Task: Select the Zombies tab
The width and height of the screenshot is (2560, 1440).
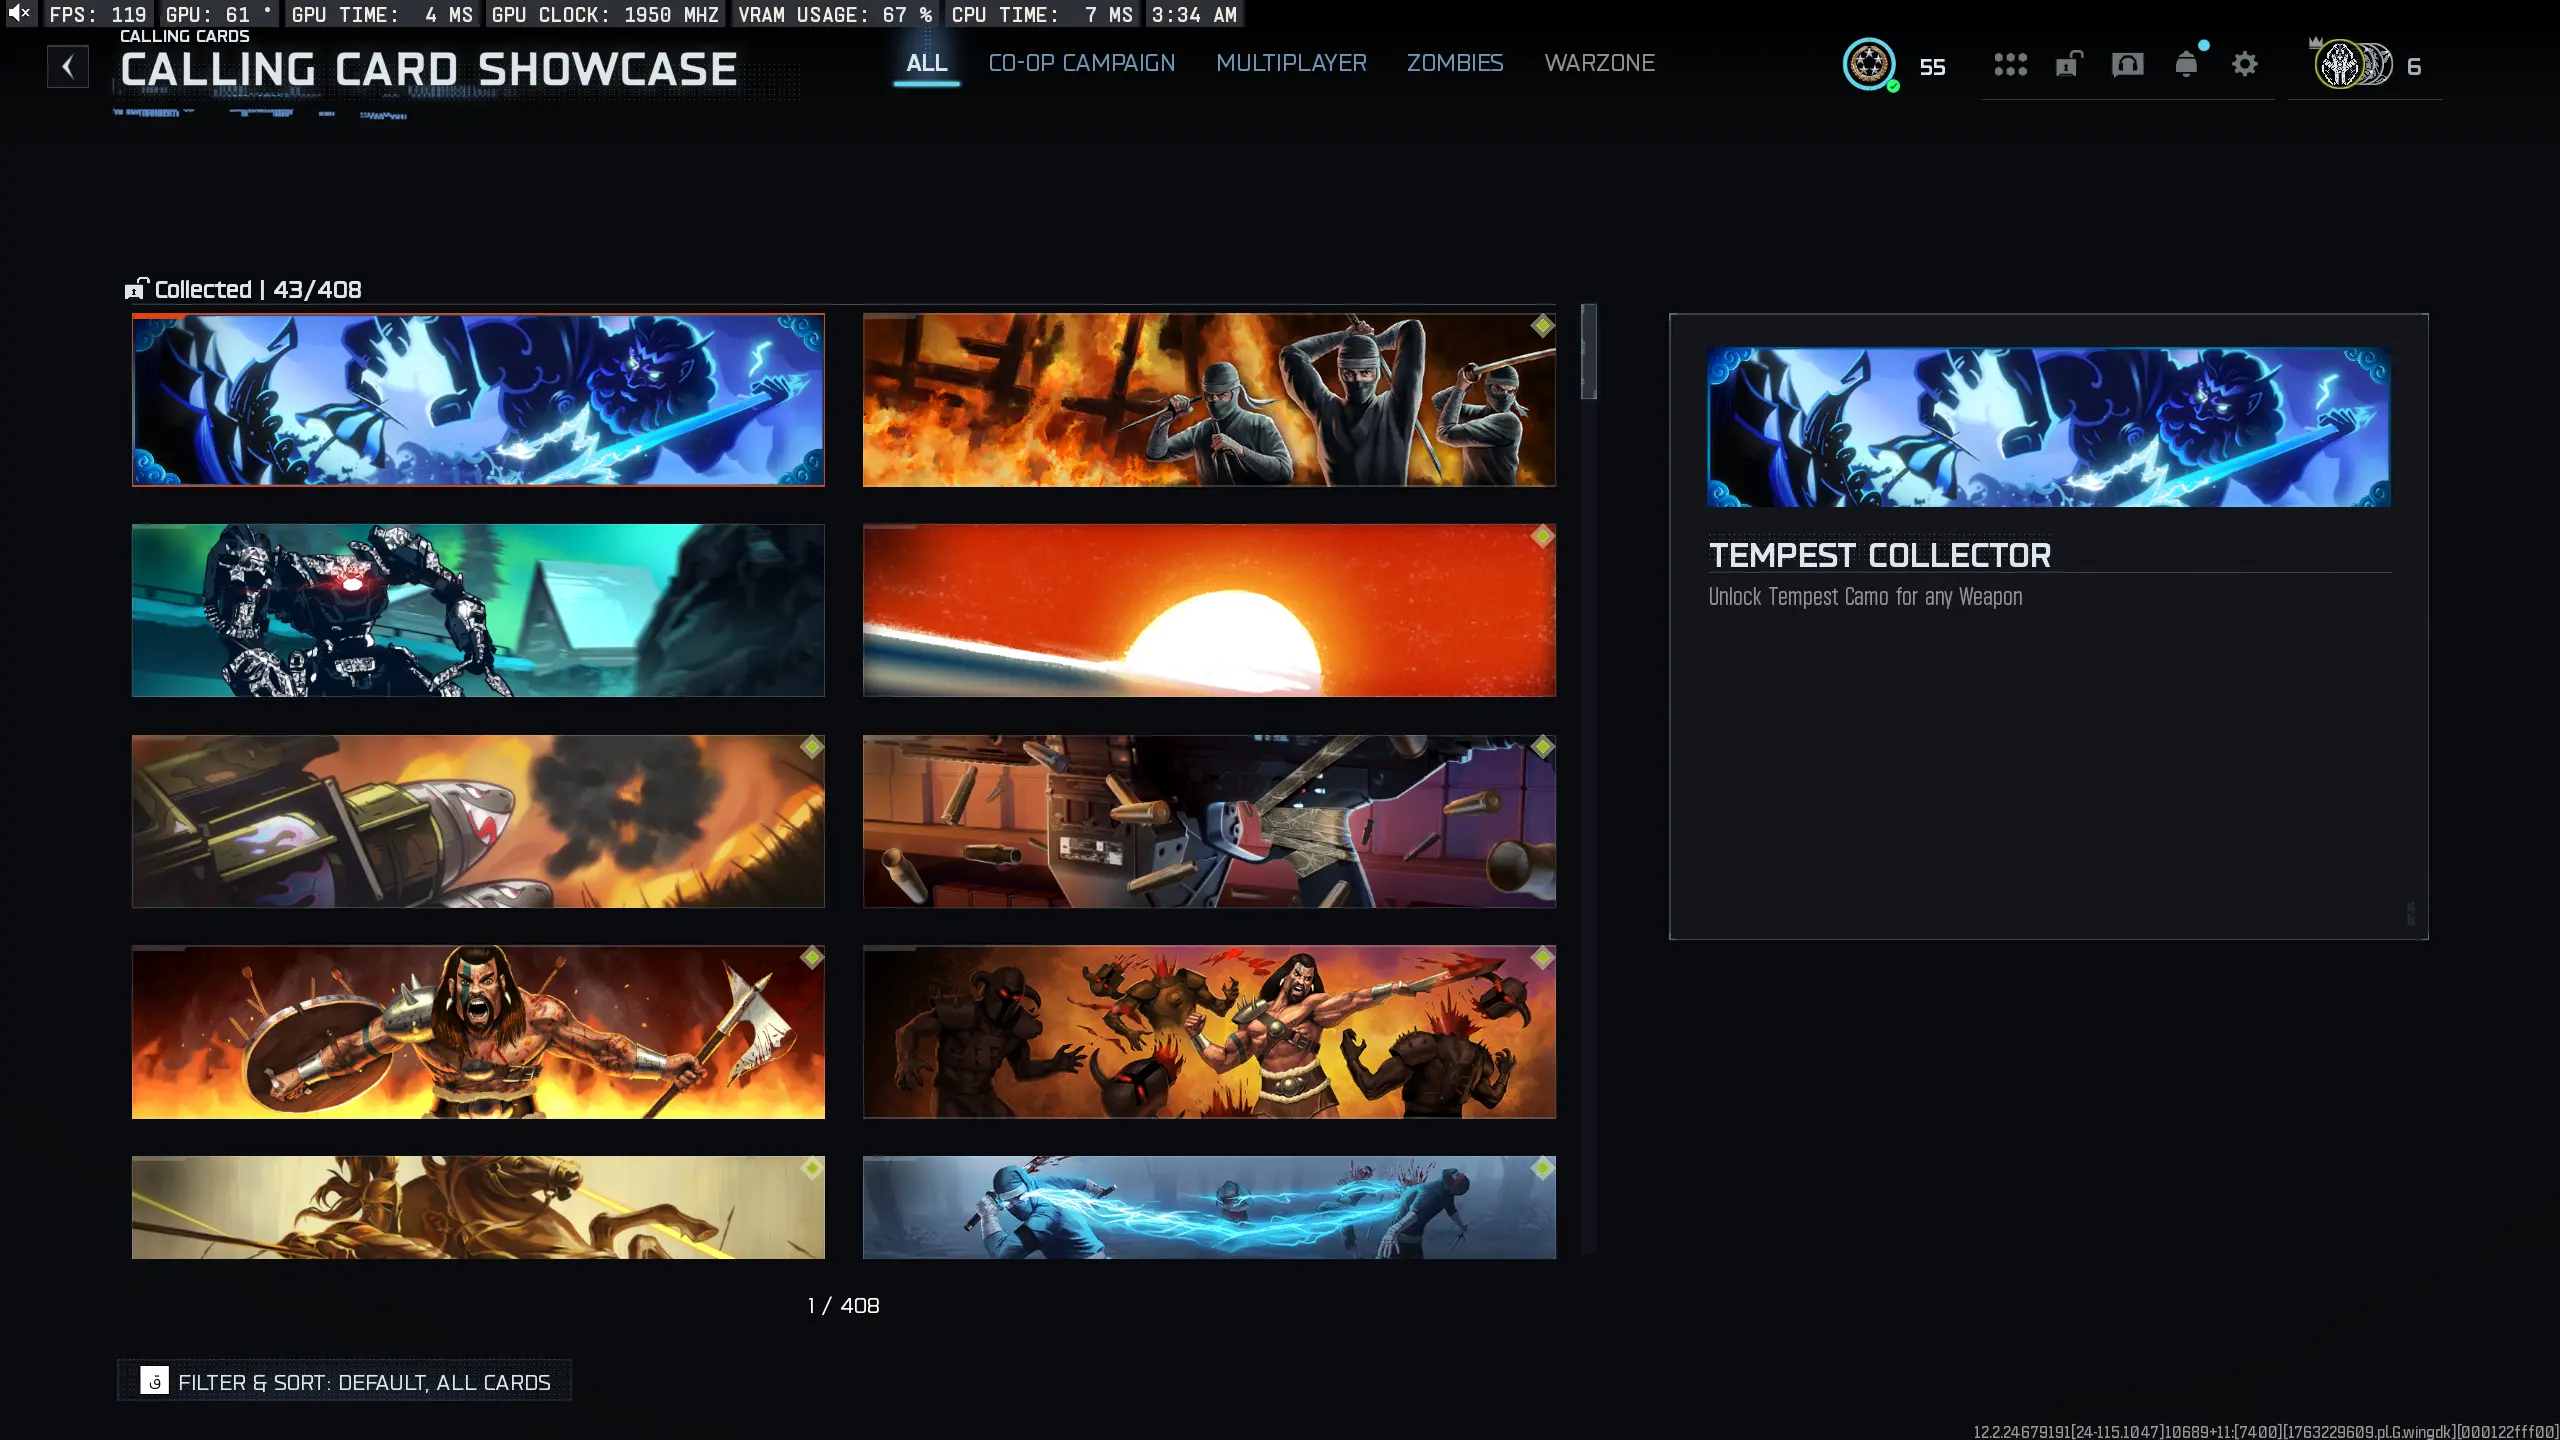Action: click(1454, 63)
